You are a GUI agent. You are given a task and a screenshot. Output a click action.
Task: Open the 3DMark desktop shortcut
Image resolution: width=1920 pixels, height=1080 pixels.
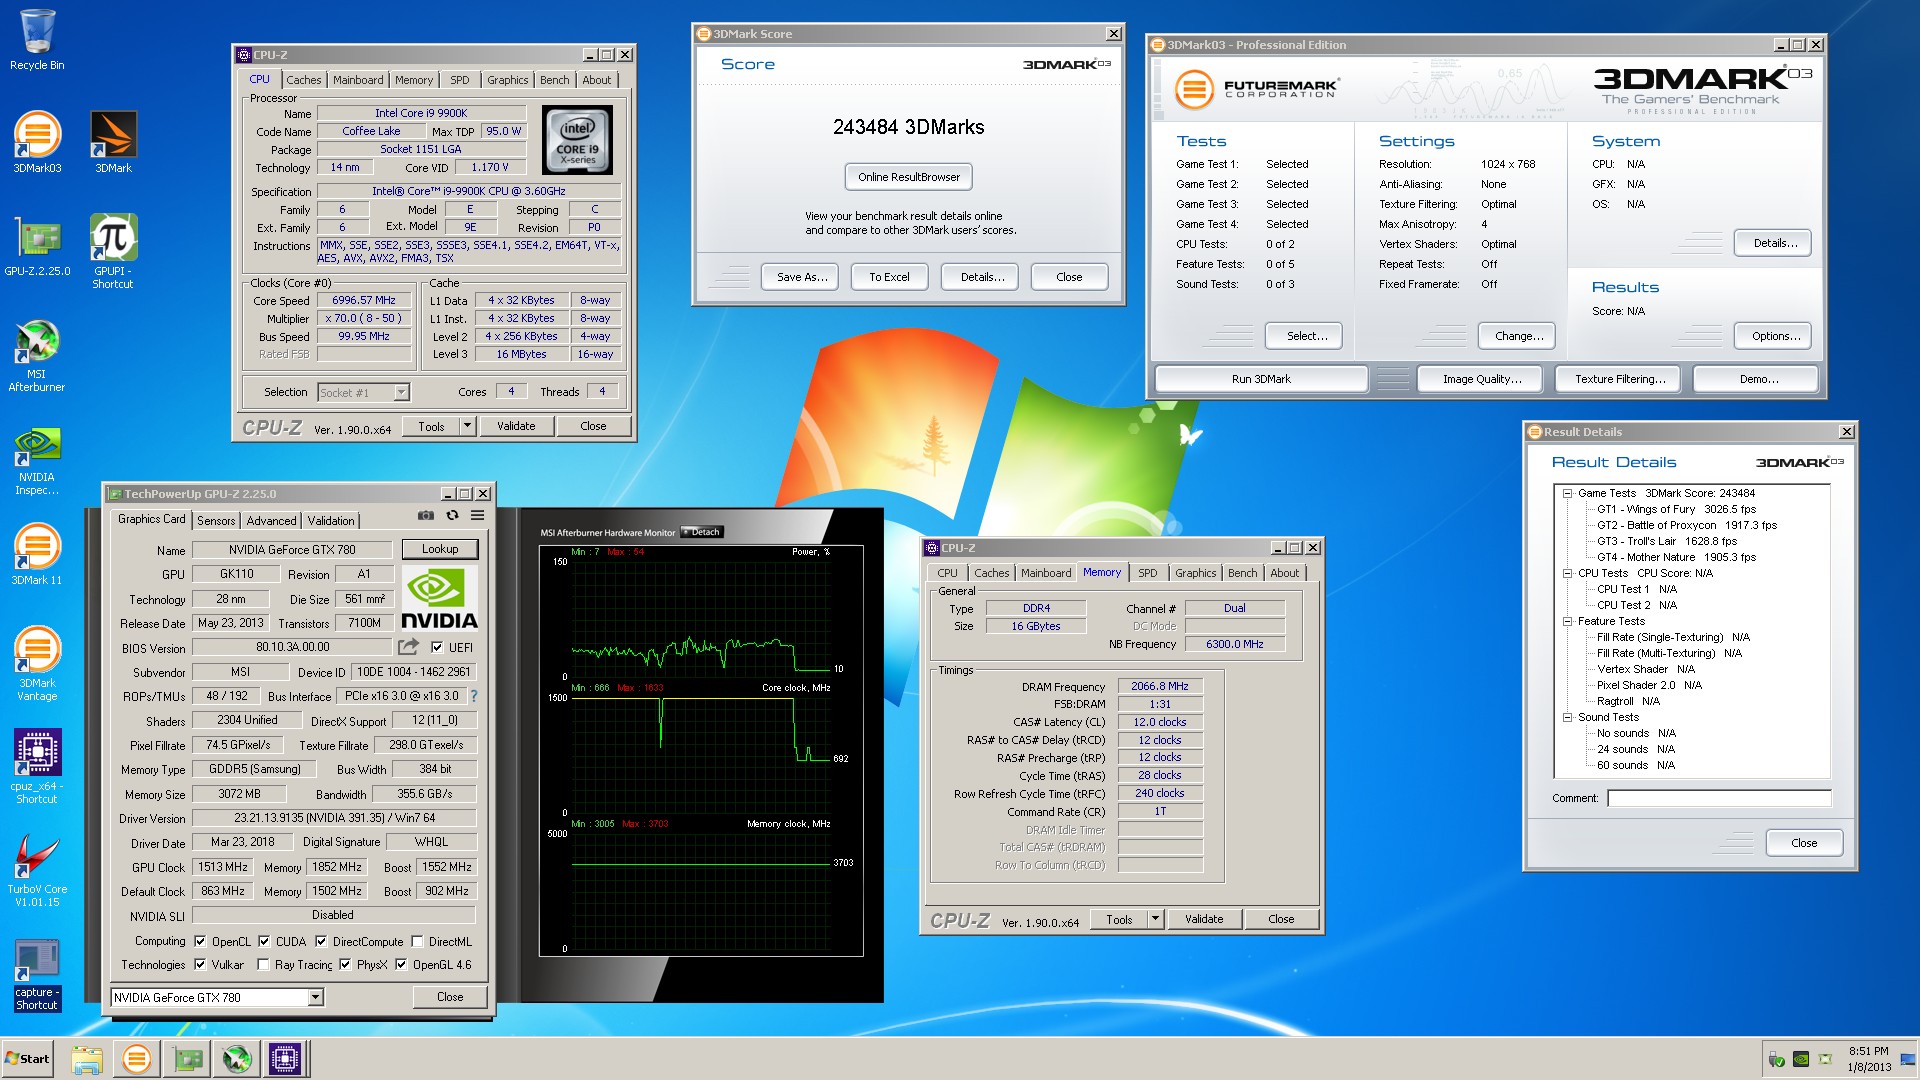pyautogui.click(x=113, y=142)
